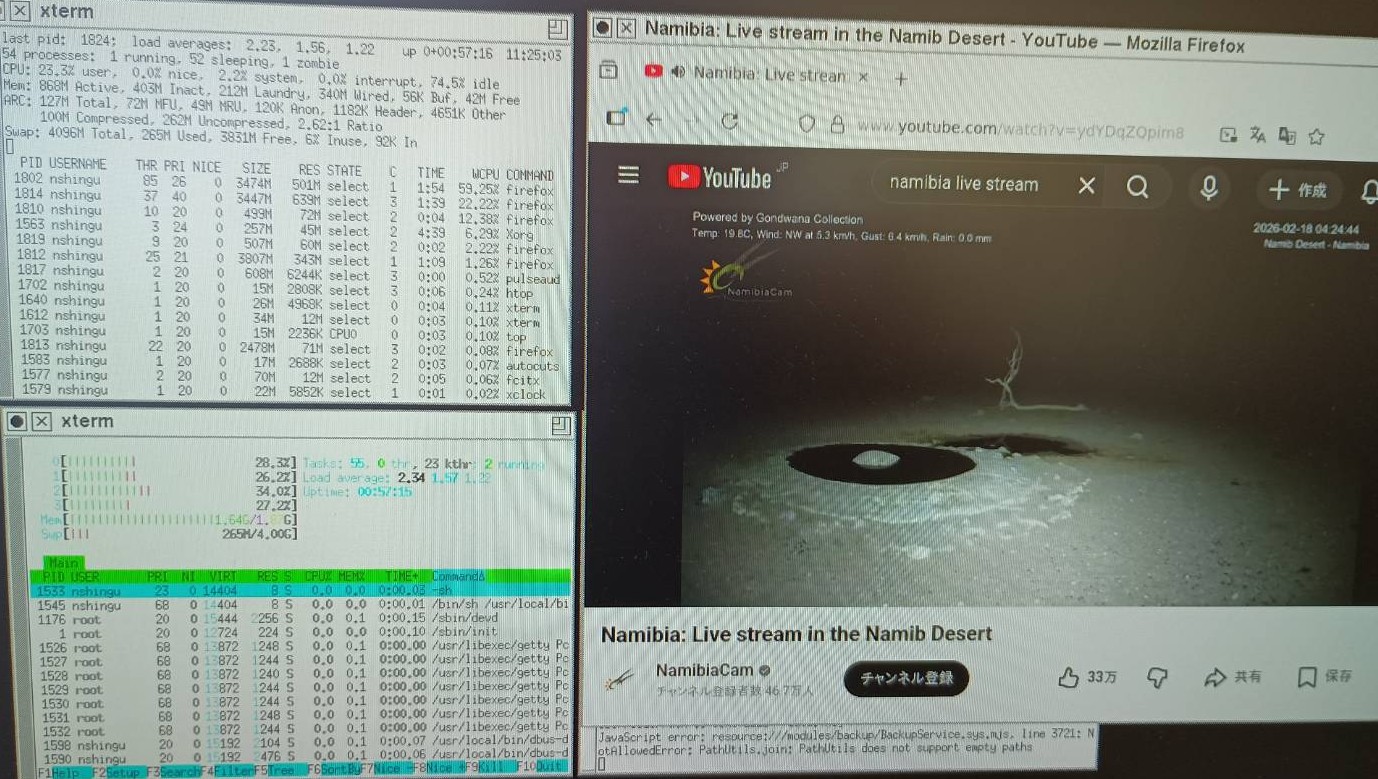Dislike the video with thumbs down
This screenshot has width=1378, height=779.
tap(1157, 678)
